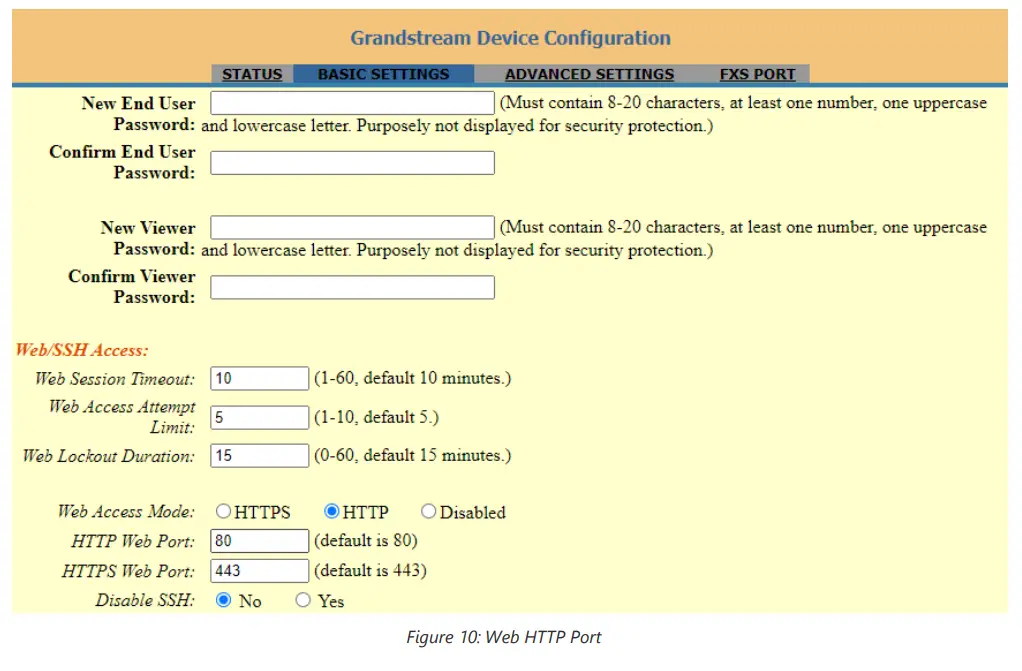Screen dimensions: 1022x671
Task: Select HTTPS web access mode
Action: click(x=224, y=511)
